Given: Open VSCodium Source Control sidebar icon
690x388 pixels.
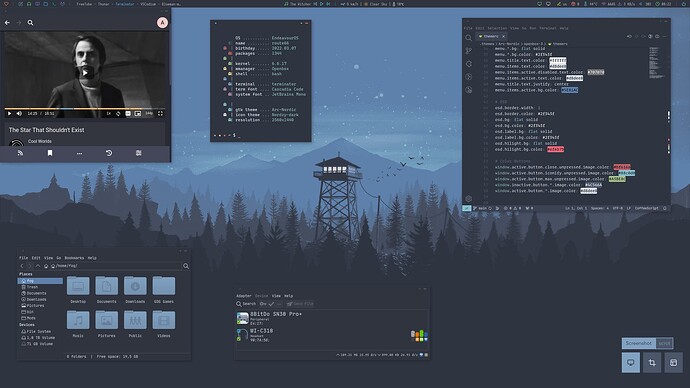Looking at the screenshot, I should point(469,51).
